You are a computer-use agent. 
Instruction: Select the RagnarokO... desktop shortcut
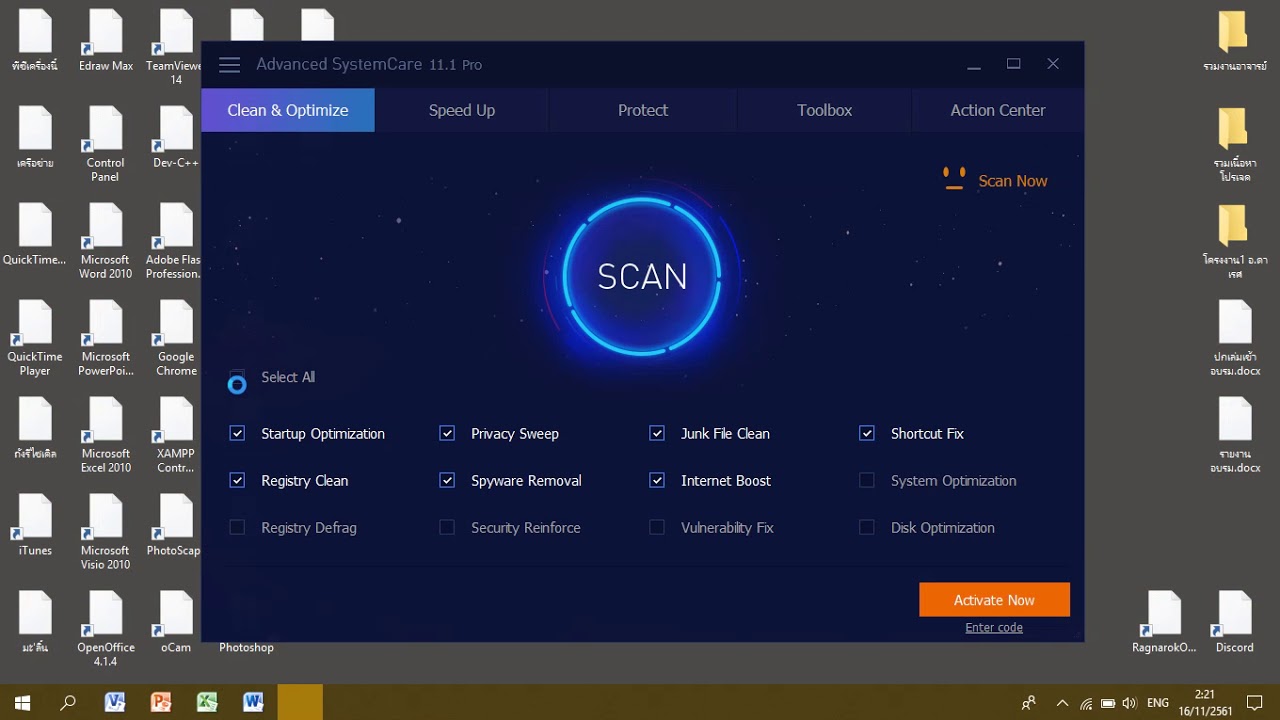(1164, 622)
